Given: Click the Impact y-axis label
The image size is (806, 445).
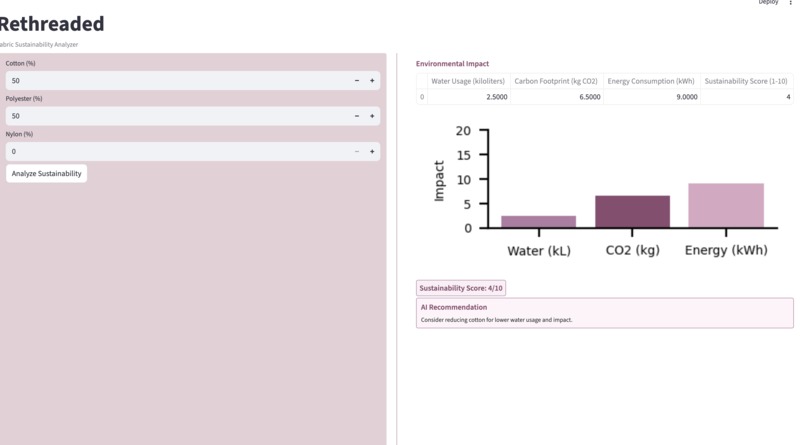Looking at the screenshot, I should (439, 181).
